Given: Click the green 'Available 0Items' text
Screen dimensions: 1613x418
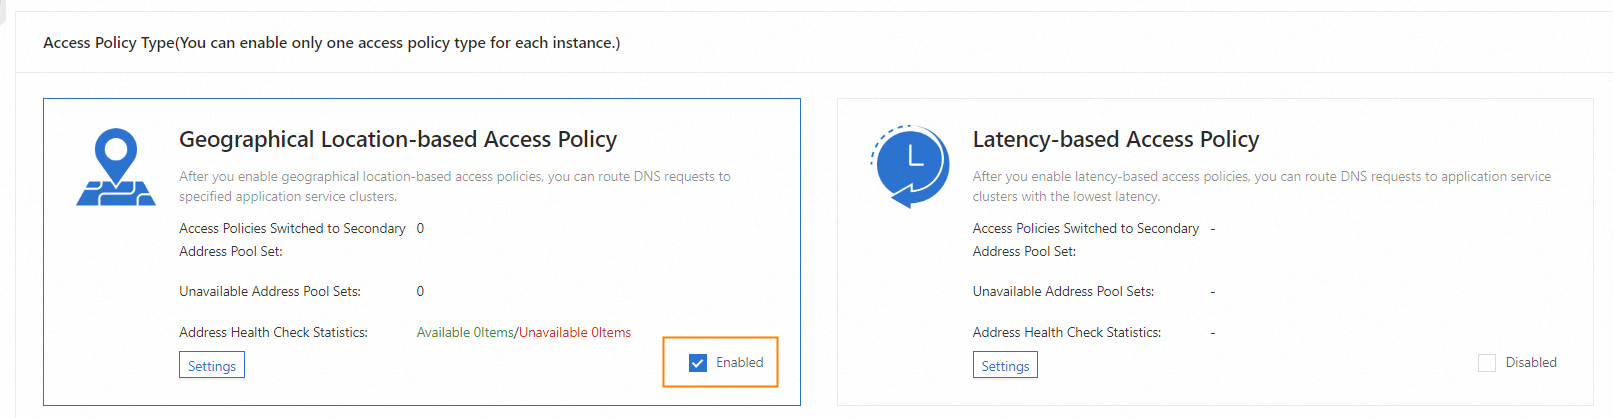Looking at the screenshot, I should (x=465, y=333).
